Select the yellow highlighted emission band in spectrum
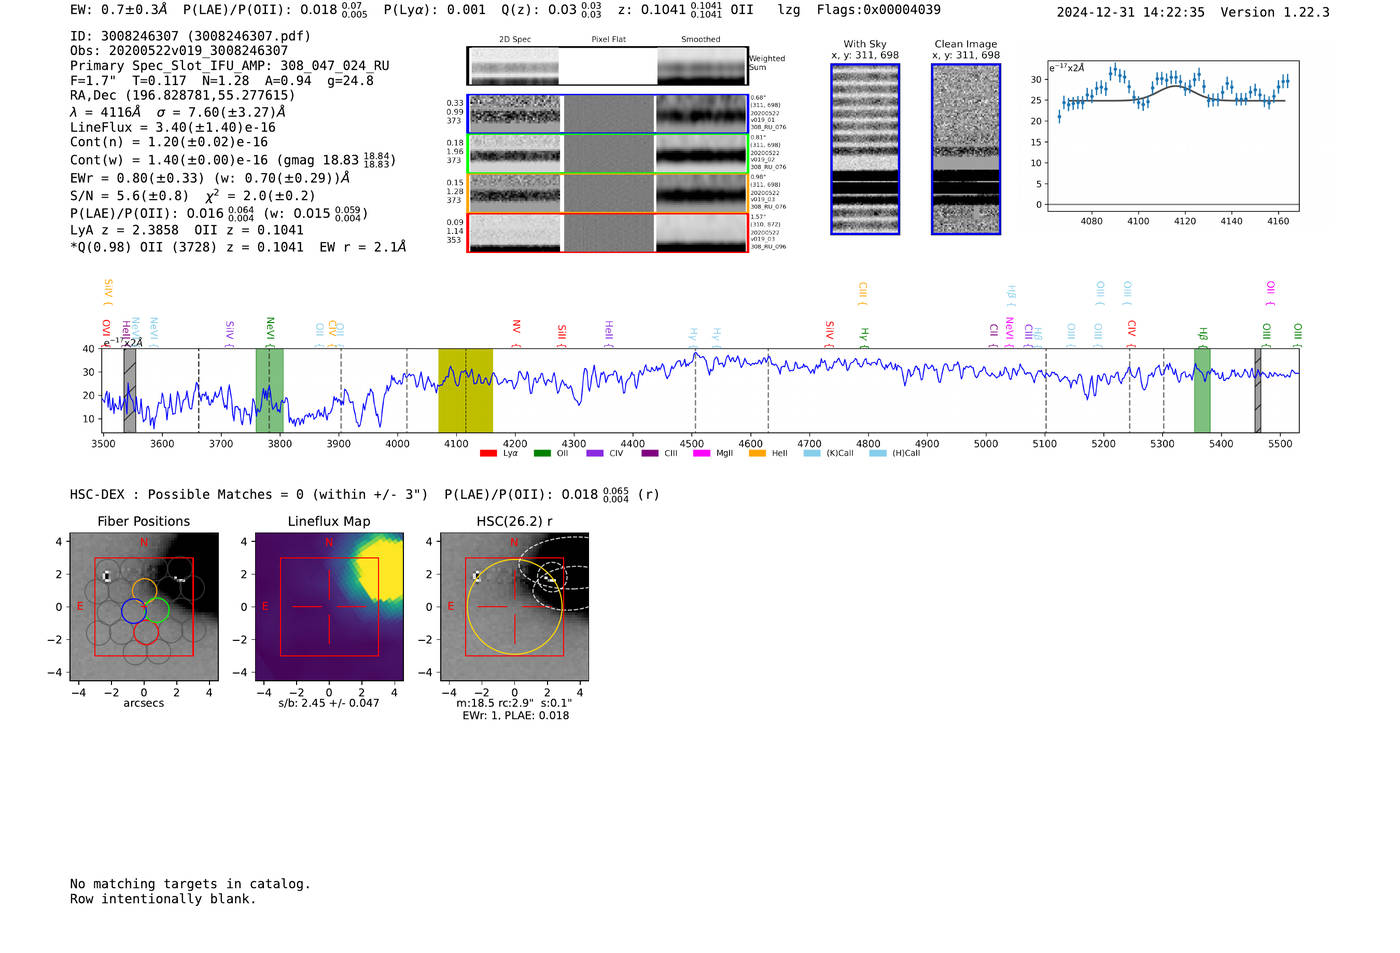Viewport: 1400px width, 953px height. point(465,390)
